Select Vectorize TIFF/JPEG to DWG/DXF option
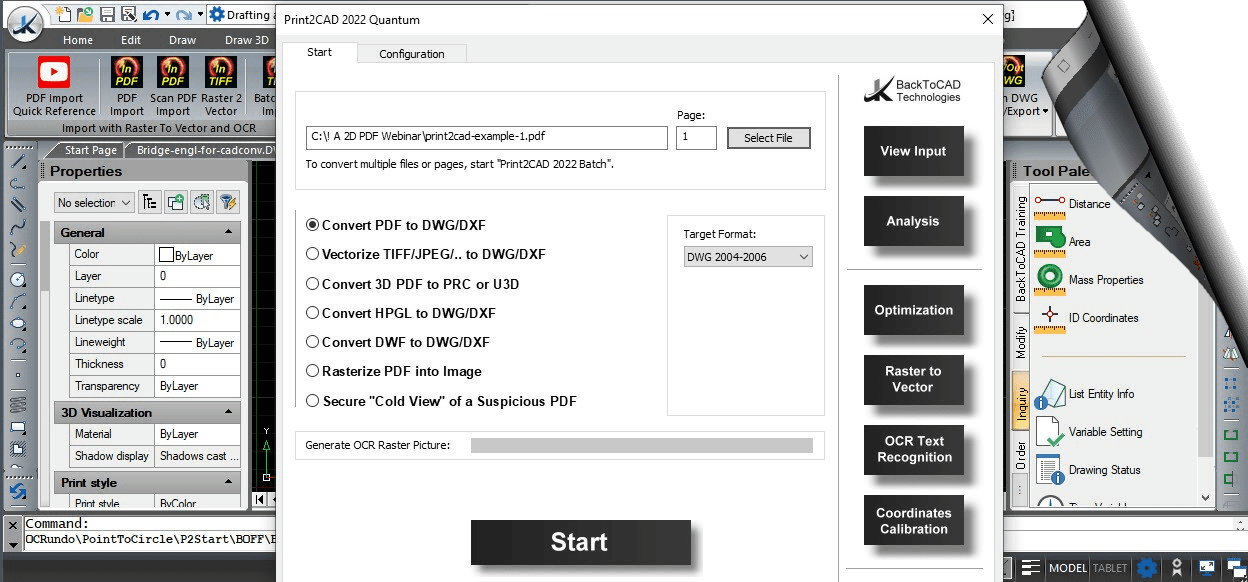The width and height of the screenshot is (1248, 582). pos(426,254)
